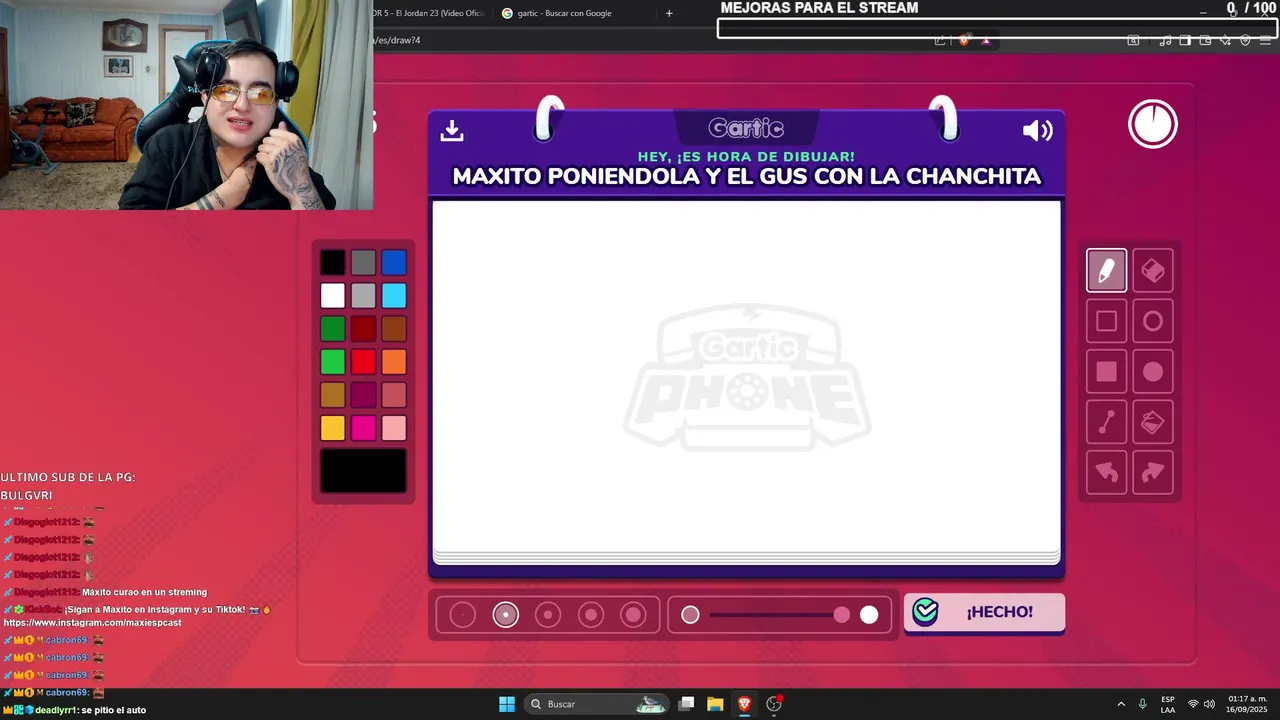This screenshot has width=1280, height=720.
Task: Pick the brown color swatch
Action: coord(394,329)
